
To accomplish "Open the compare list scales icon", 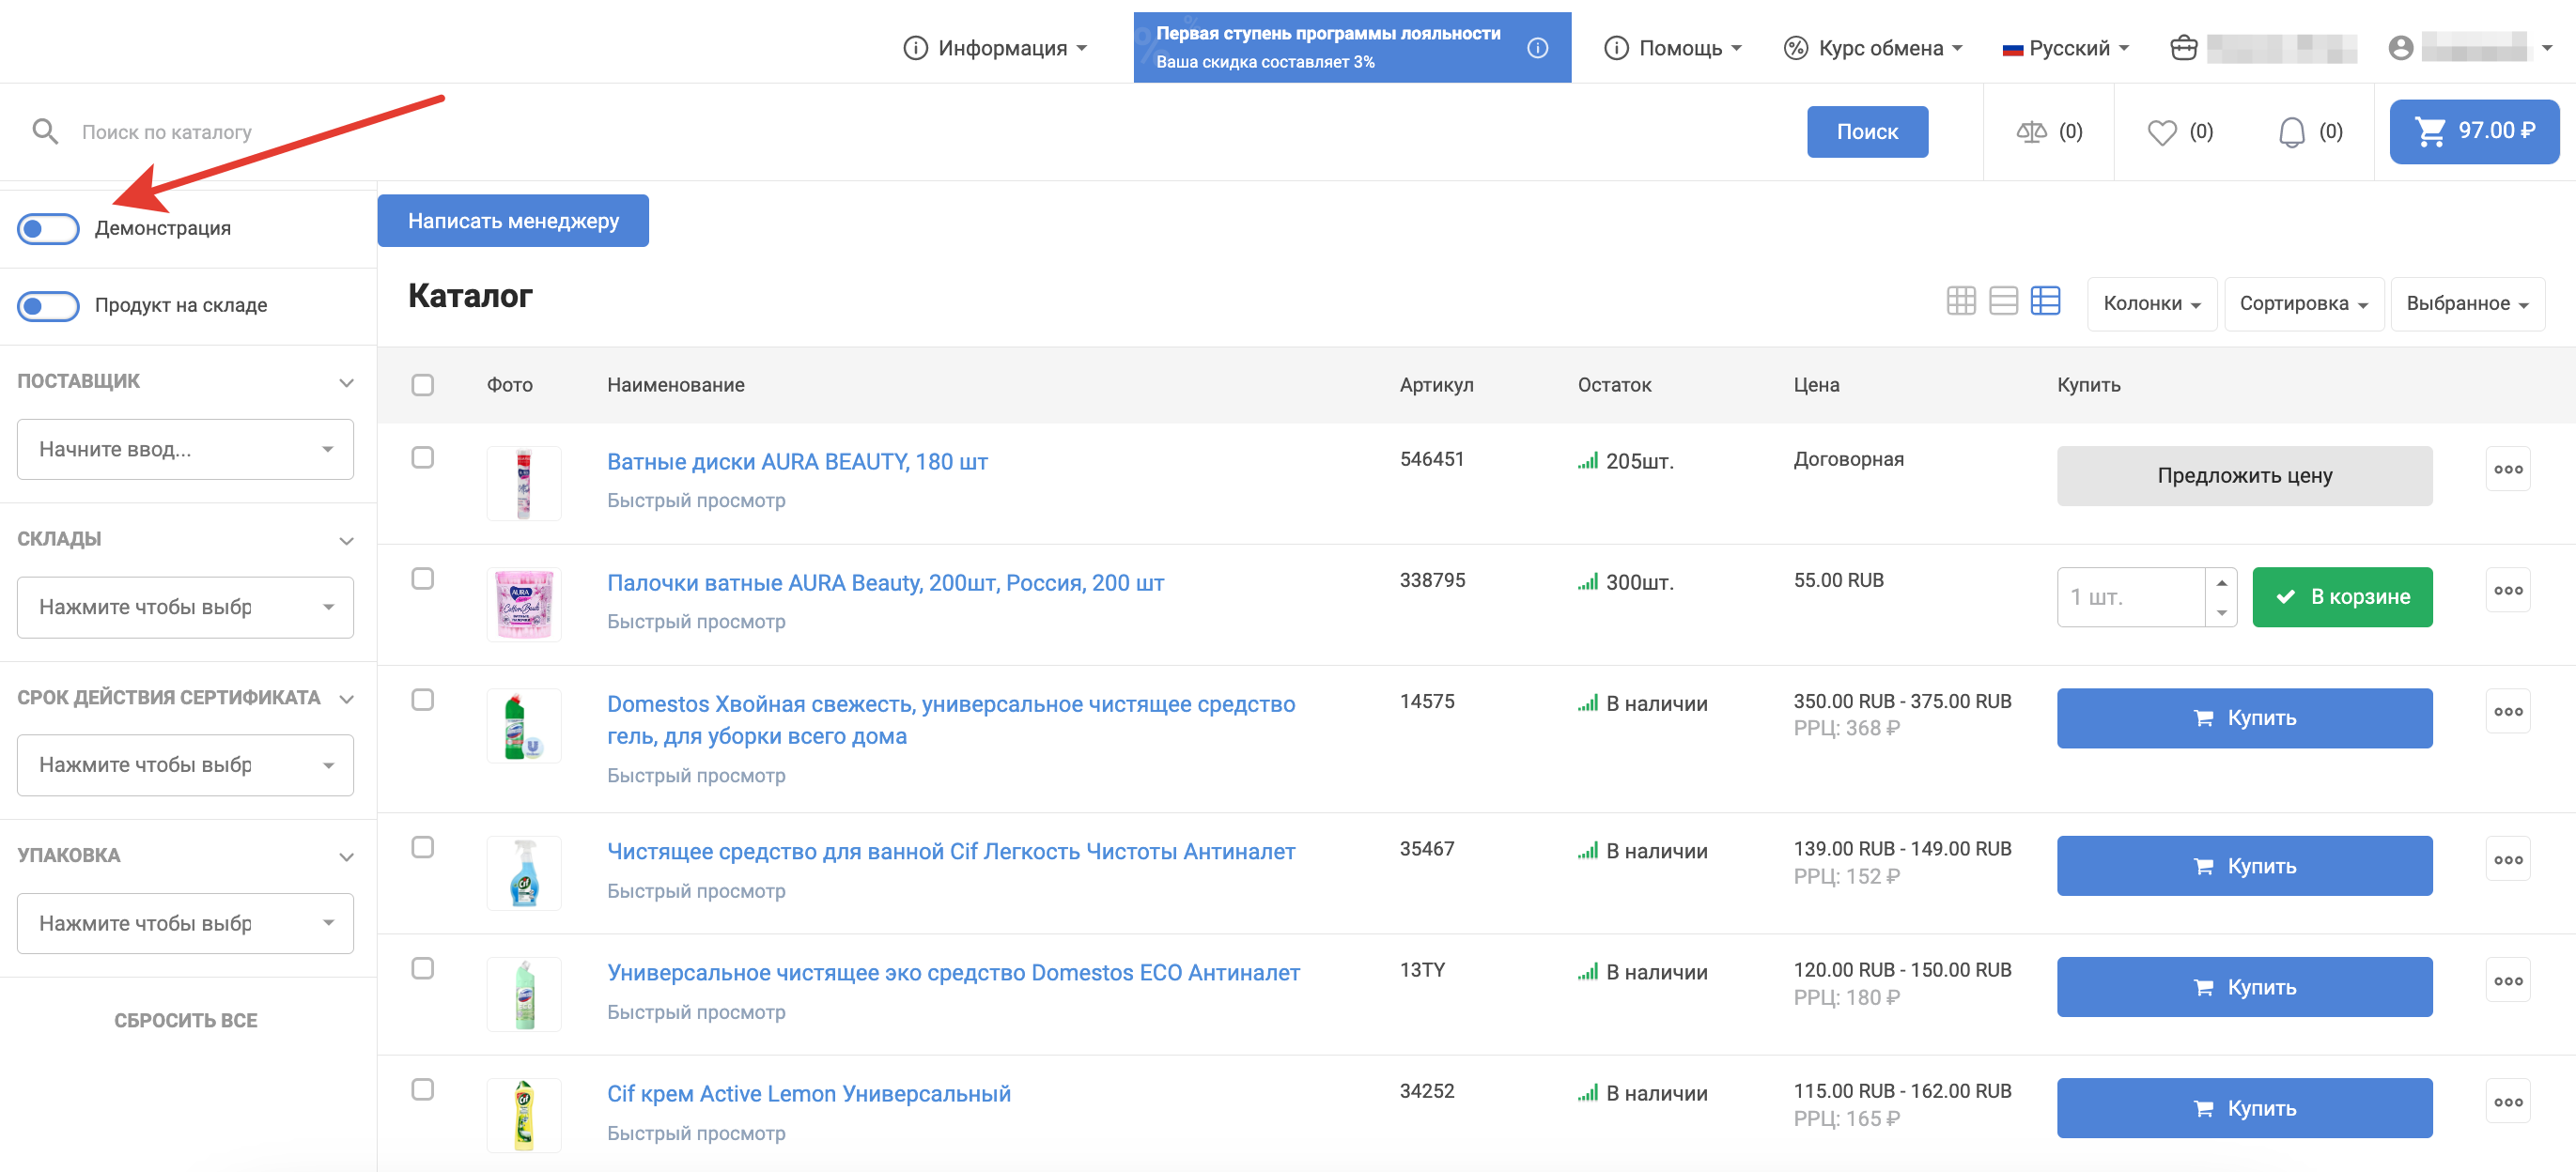I will 2031,132.
